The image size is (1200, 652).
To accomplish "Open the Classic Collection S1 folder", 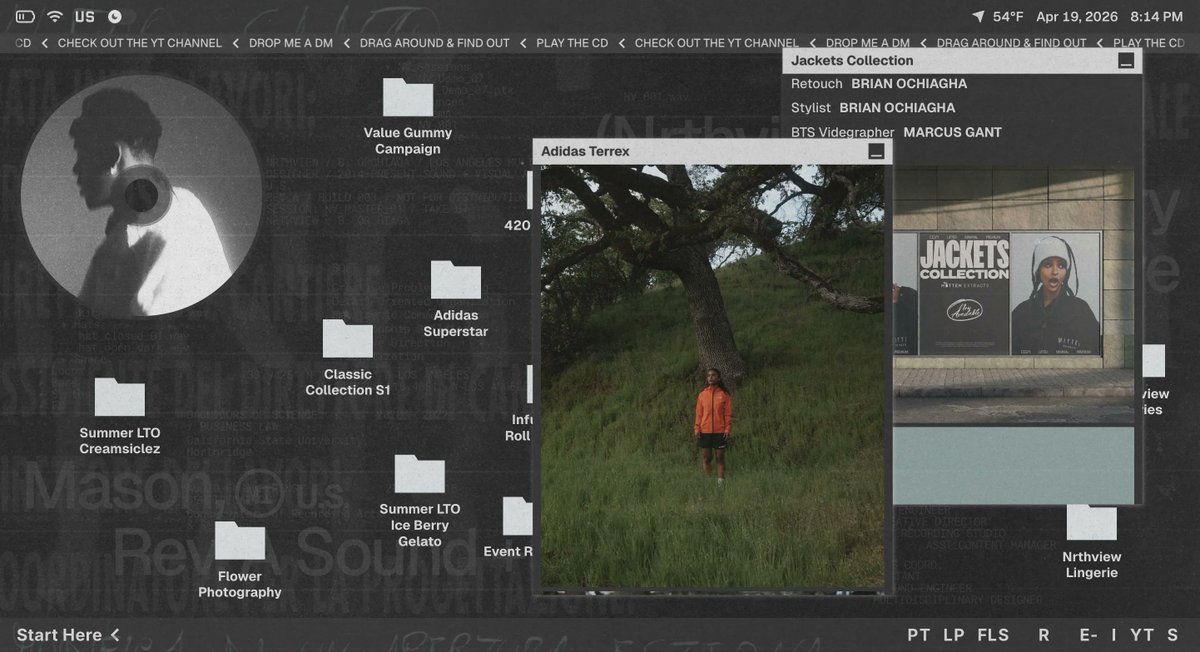I will 348,358.
